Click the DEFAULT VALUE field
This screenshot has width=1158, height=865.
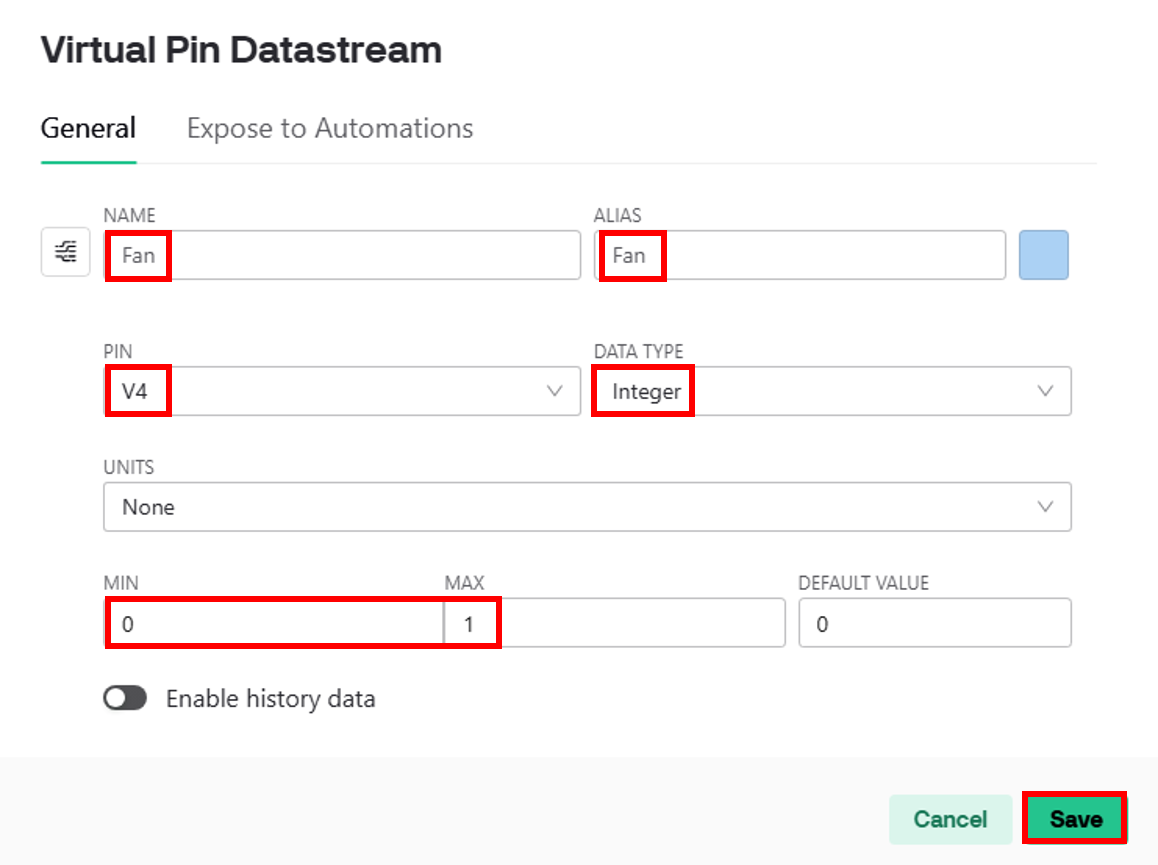pos(935,623)
